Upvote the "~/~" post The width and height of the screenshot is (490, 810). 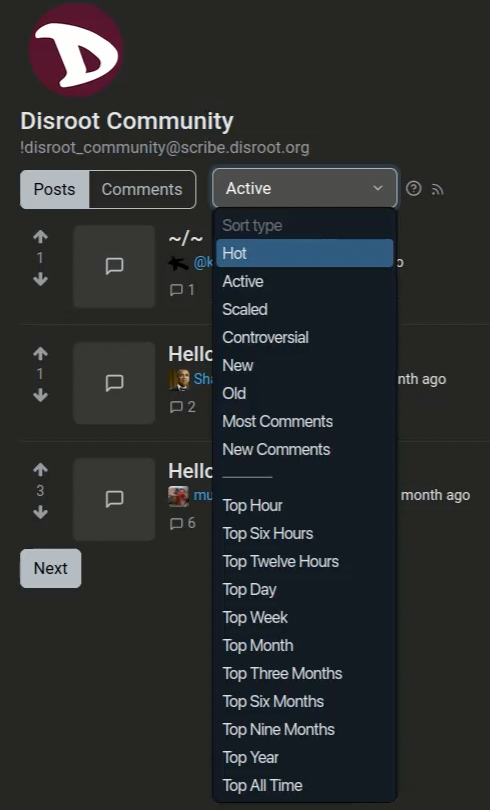point(40,237)
